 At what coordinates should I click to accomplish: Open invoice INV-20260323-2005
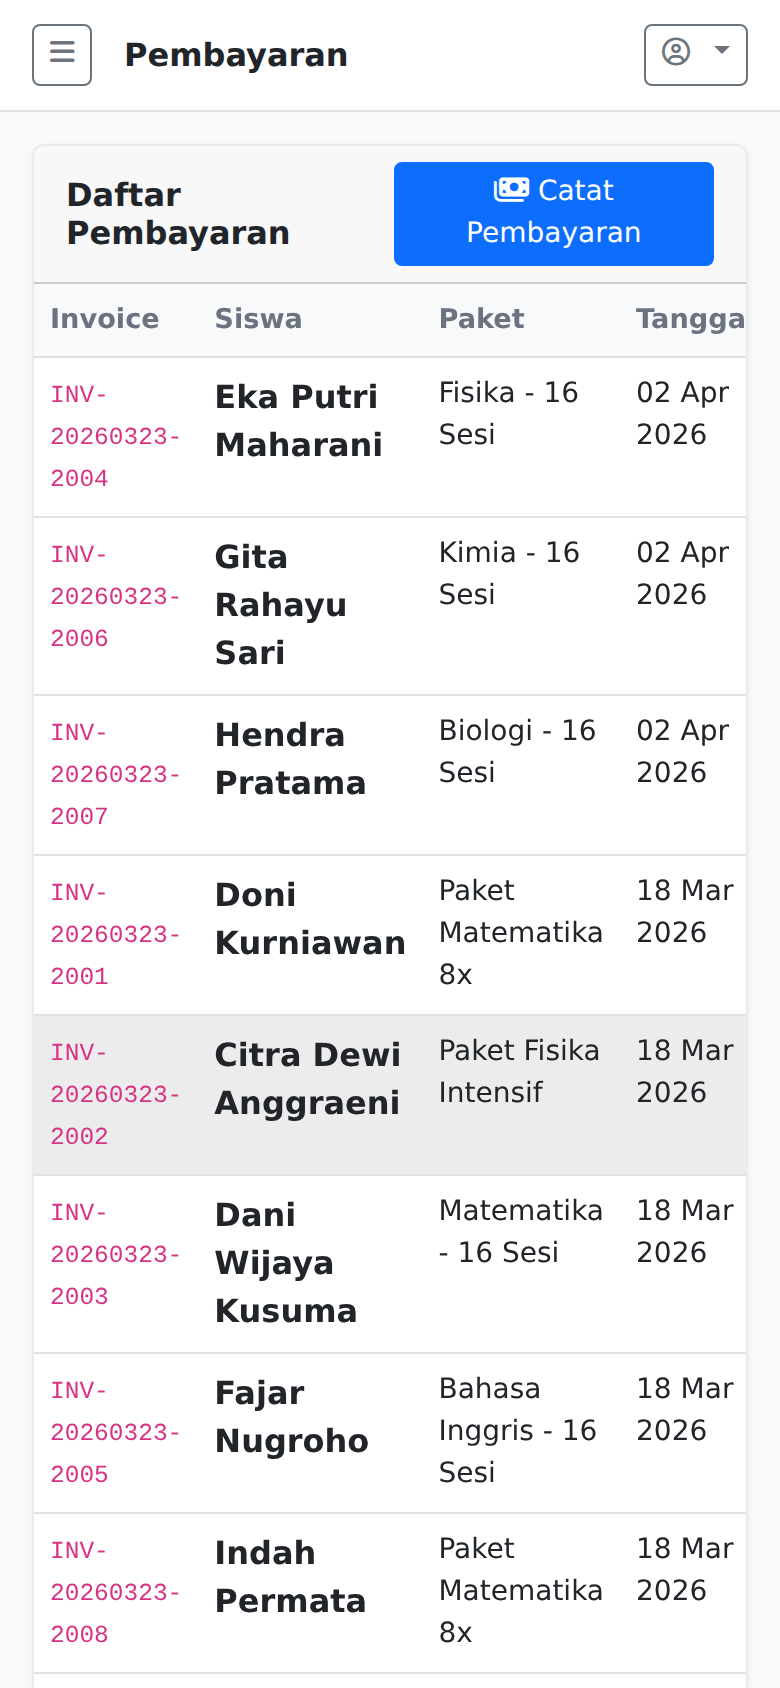(114, 1433)
